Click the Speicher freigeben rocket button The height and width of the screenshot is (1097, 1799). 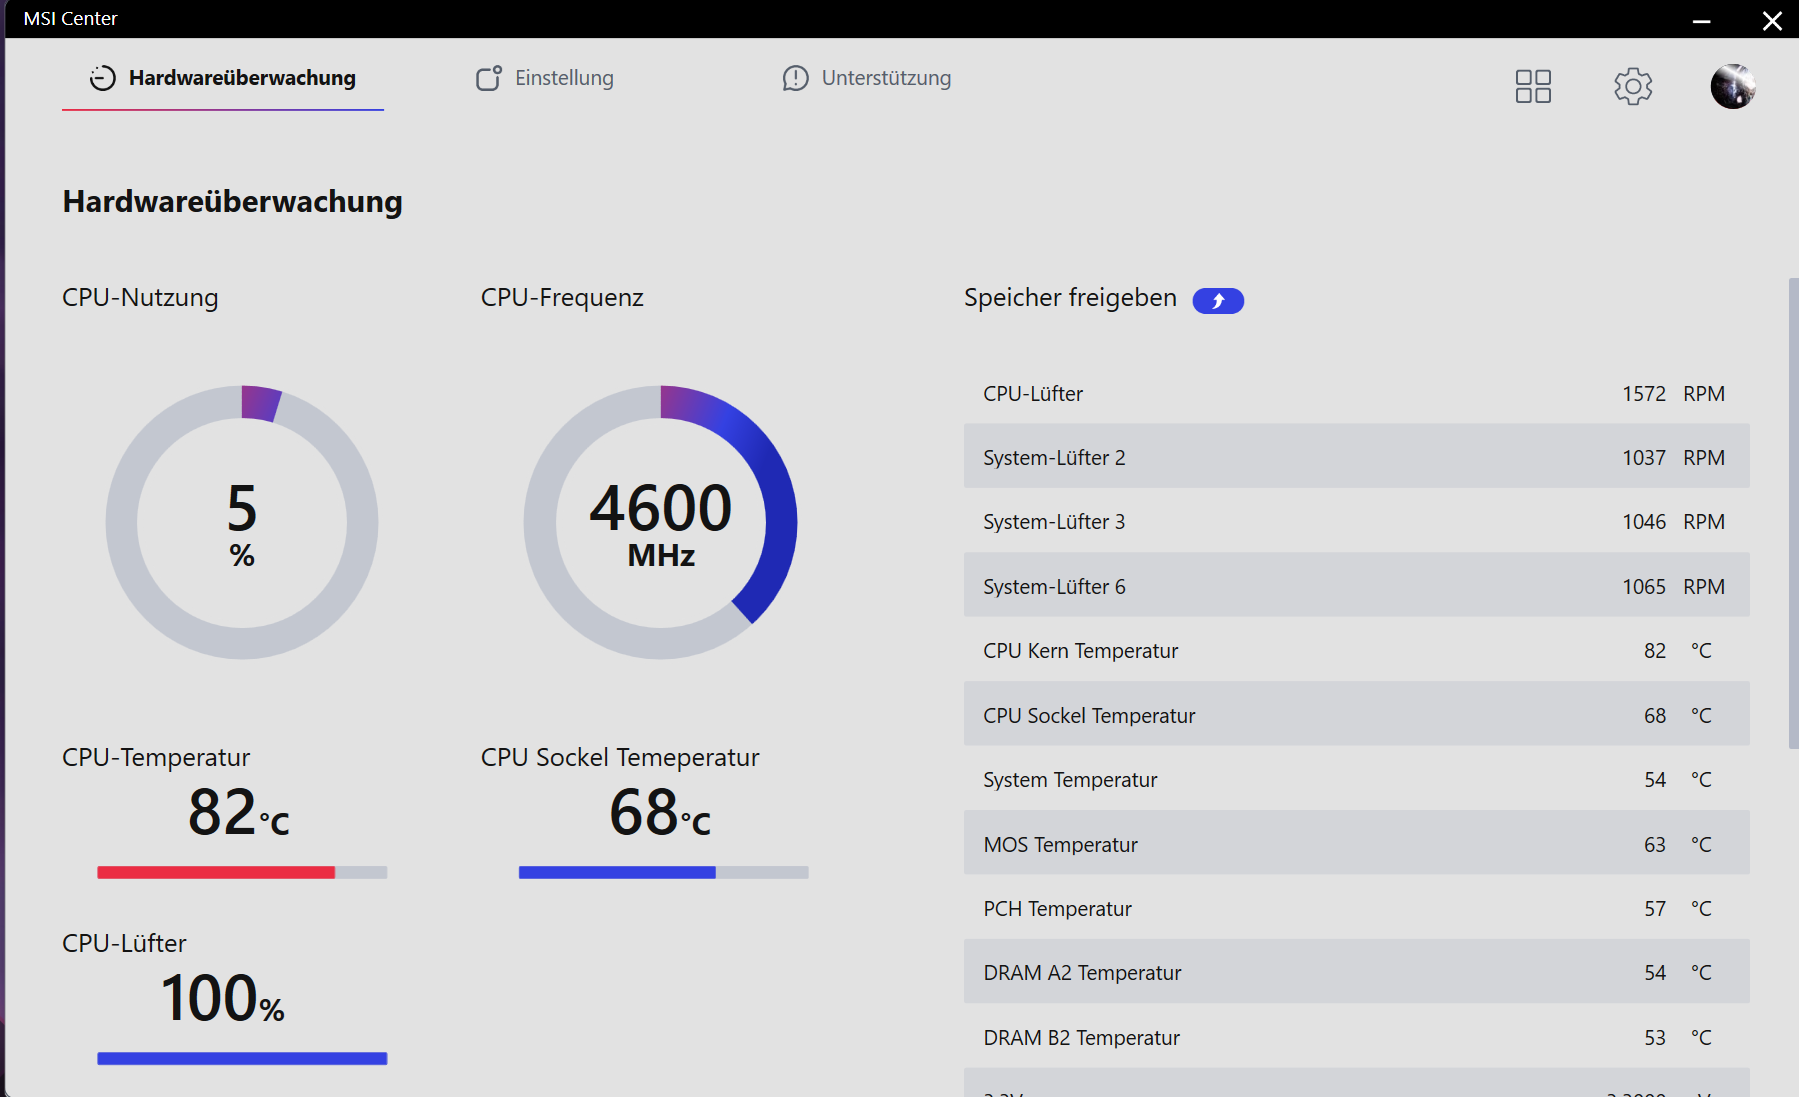point(1218,301)
